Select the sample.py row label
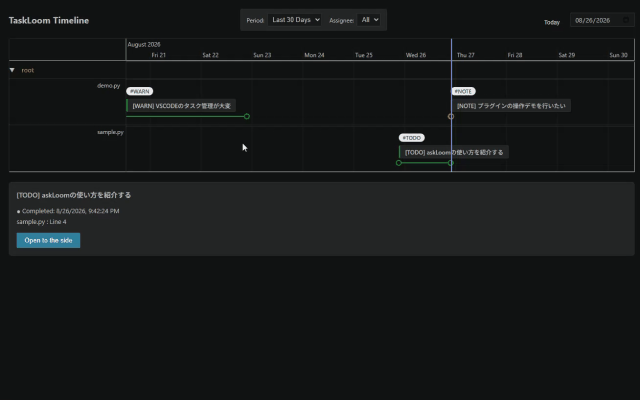This screenshot has height=400, width=640. pyautogui.click(x=110, y=132)
